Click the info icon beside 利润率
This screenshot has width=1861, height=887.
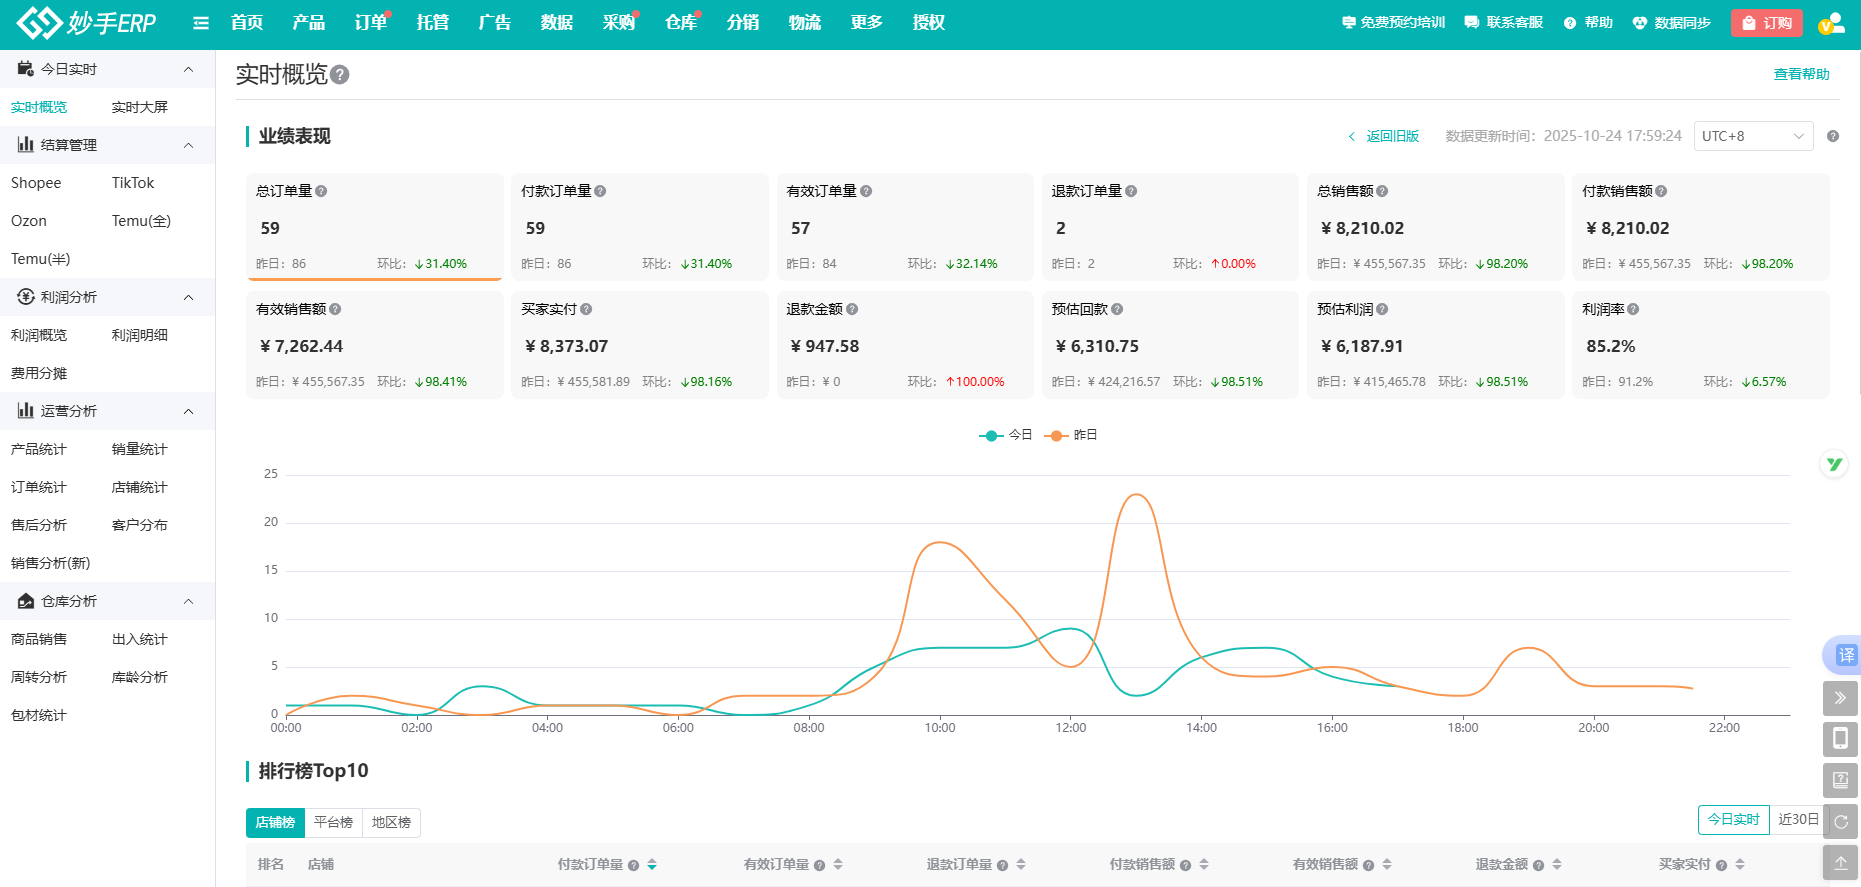[x=1633, y=310]
